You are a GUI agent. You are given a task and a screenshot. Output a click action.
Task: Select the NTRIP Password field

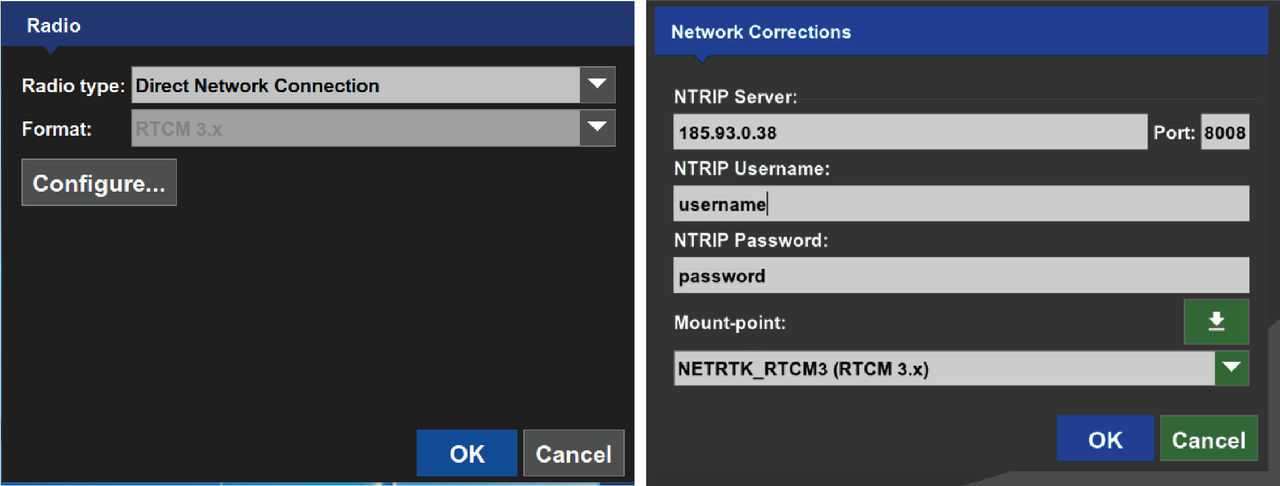pyautogui.click(x=961, y=275)
